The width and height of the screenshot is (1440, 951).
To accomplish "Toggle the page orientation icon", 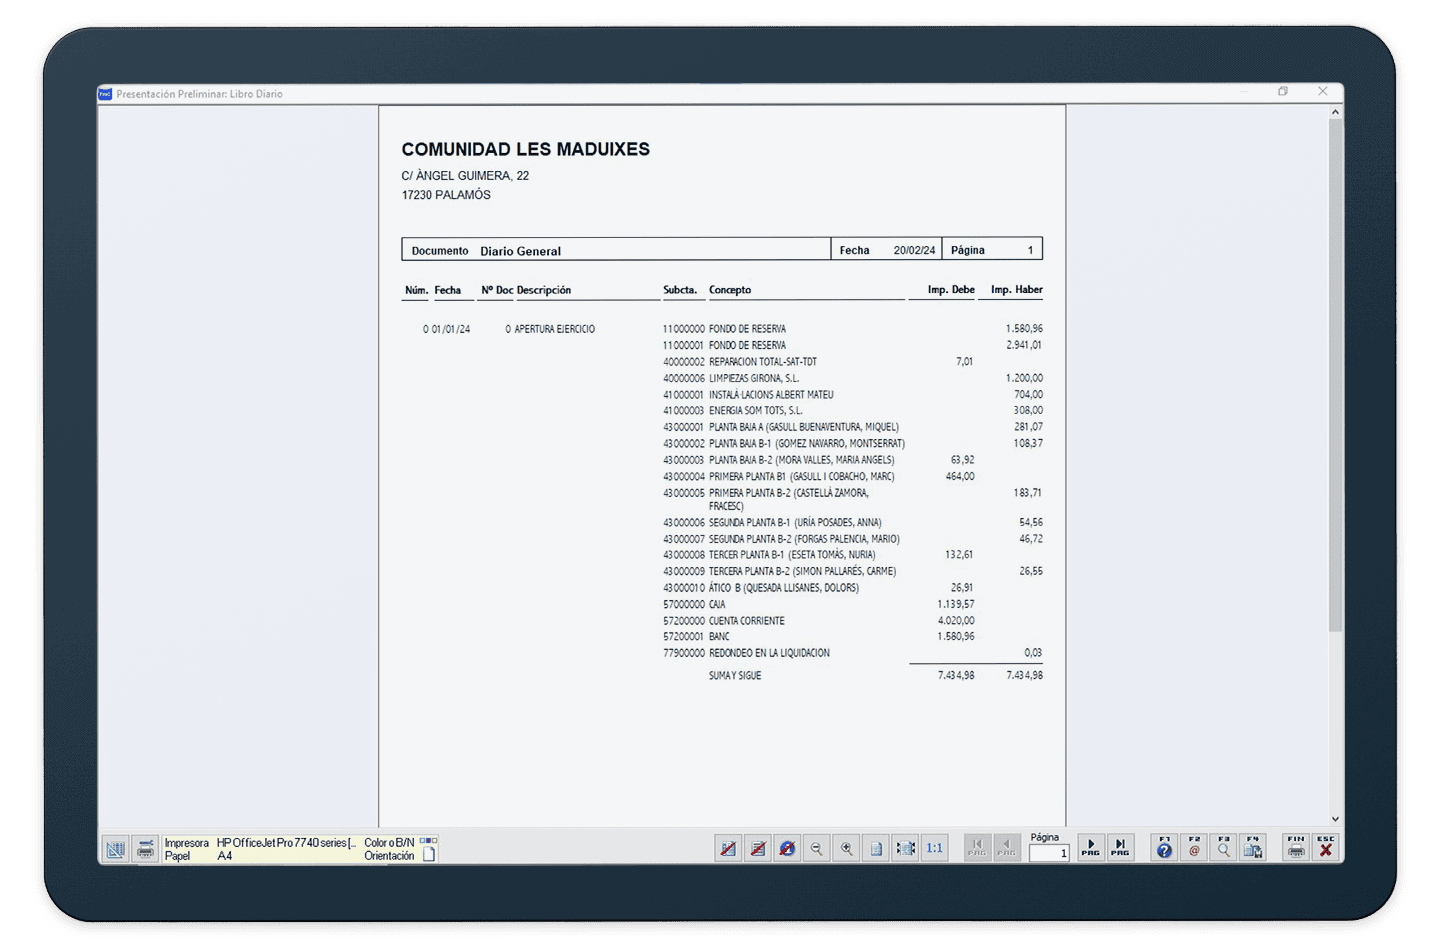I will (x=429, y=855).
